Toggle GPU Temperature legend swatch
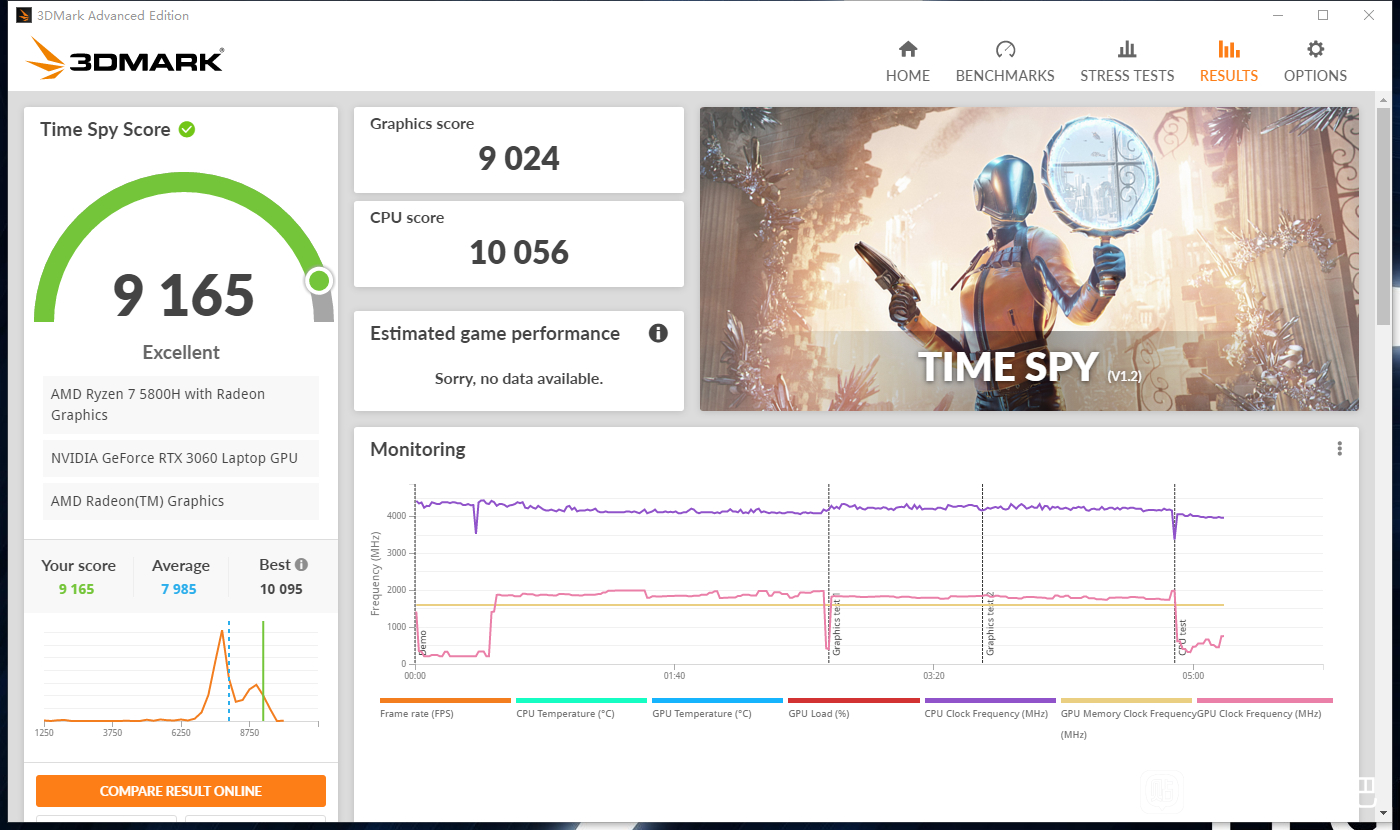1400x830 pixels. pos(717,701)
